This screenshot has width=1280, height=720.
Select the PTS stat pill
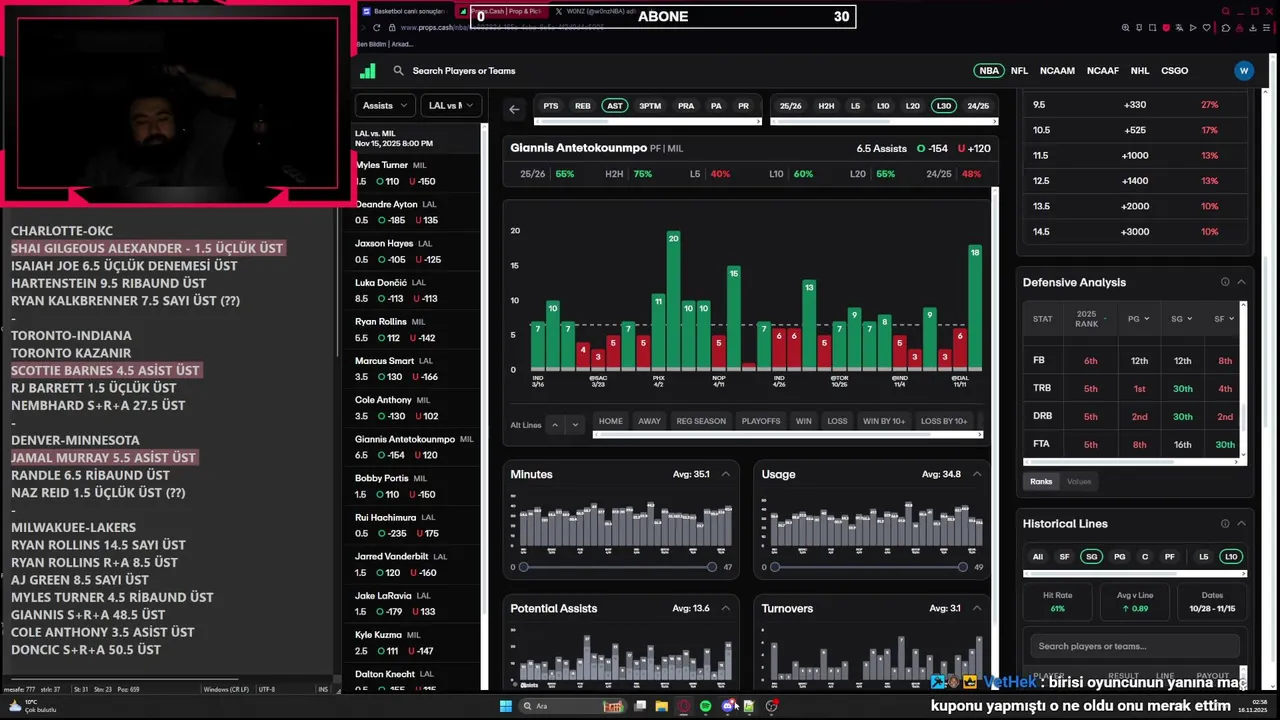point(551,106)
